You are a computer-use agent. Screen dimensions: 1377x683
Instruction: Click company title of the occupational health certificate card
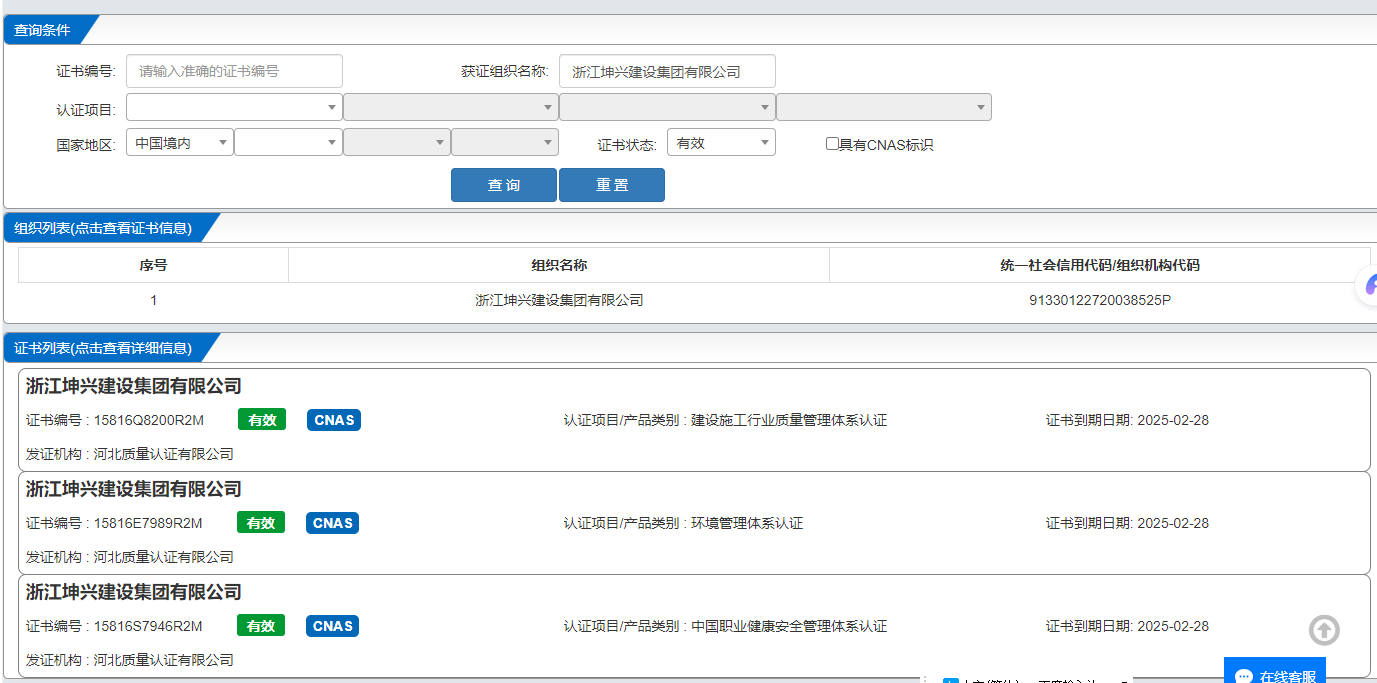134,592
